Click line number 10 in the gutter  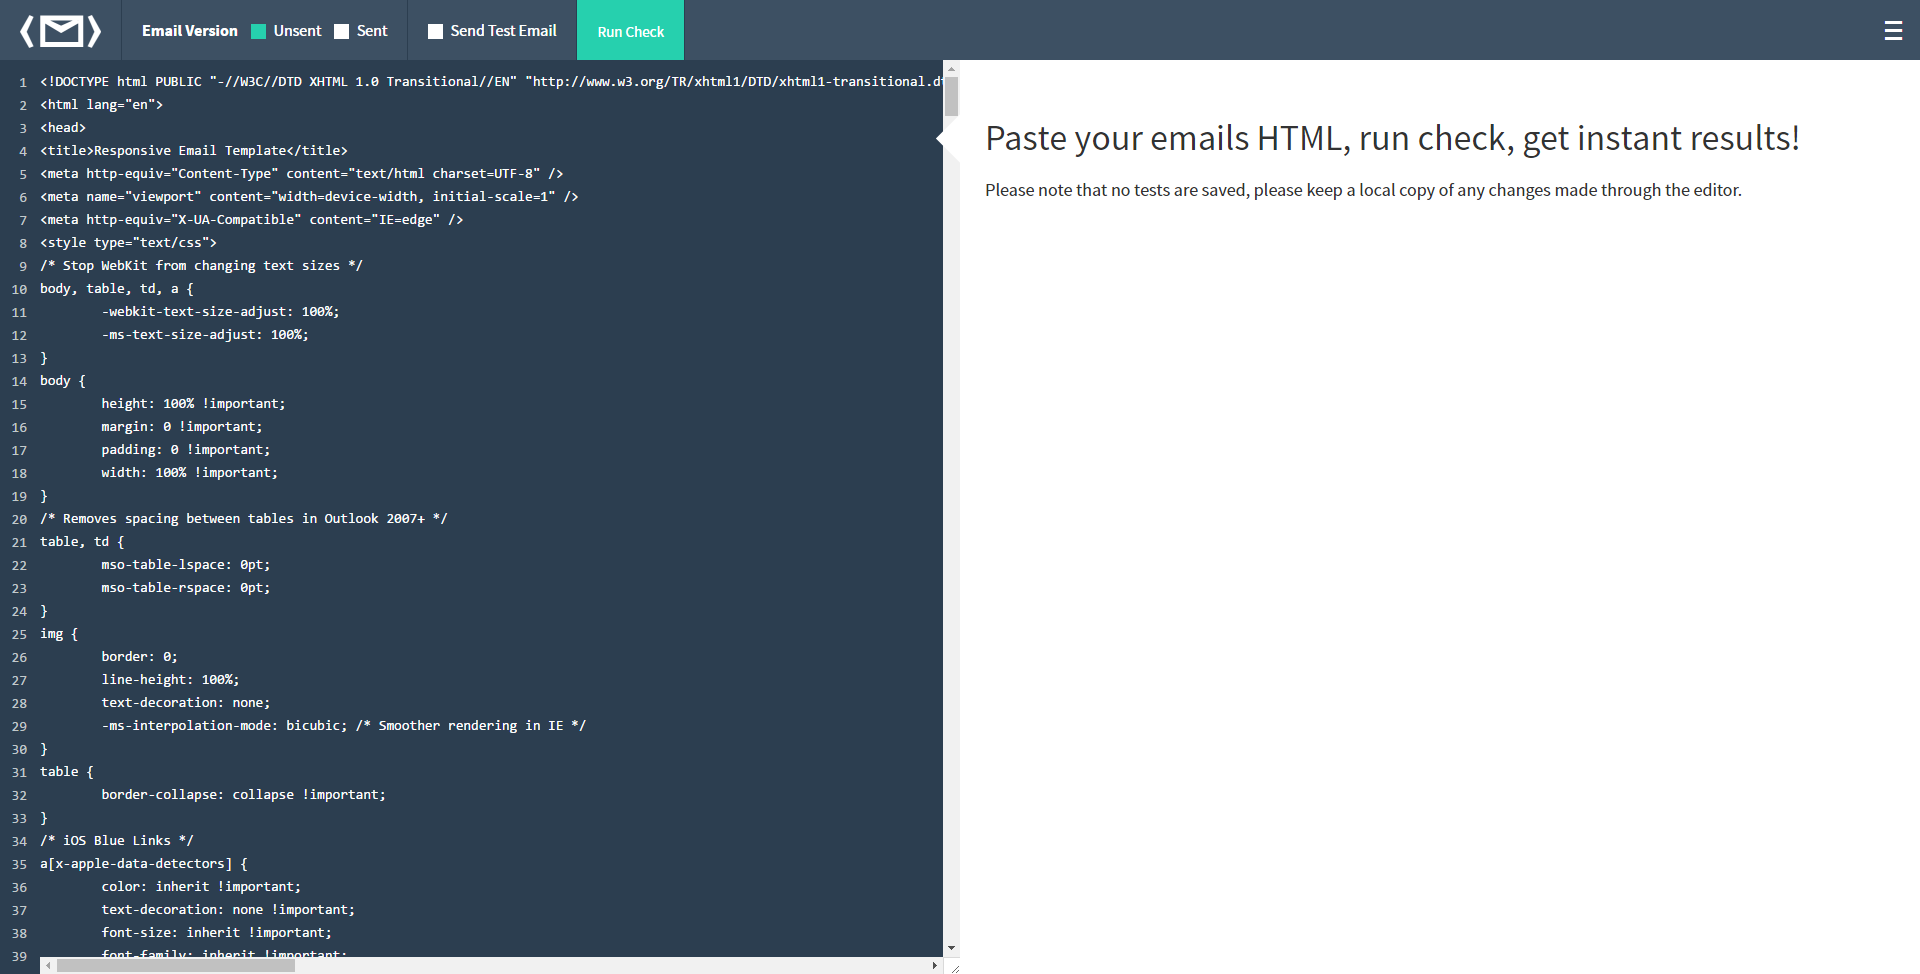click(19, 289)
